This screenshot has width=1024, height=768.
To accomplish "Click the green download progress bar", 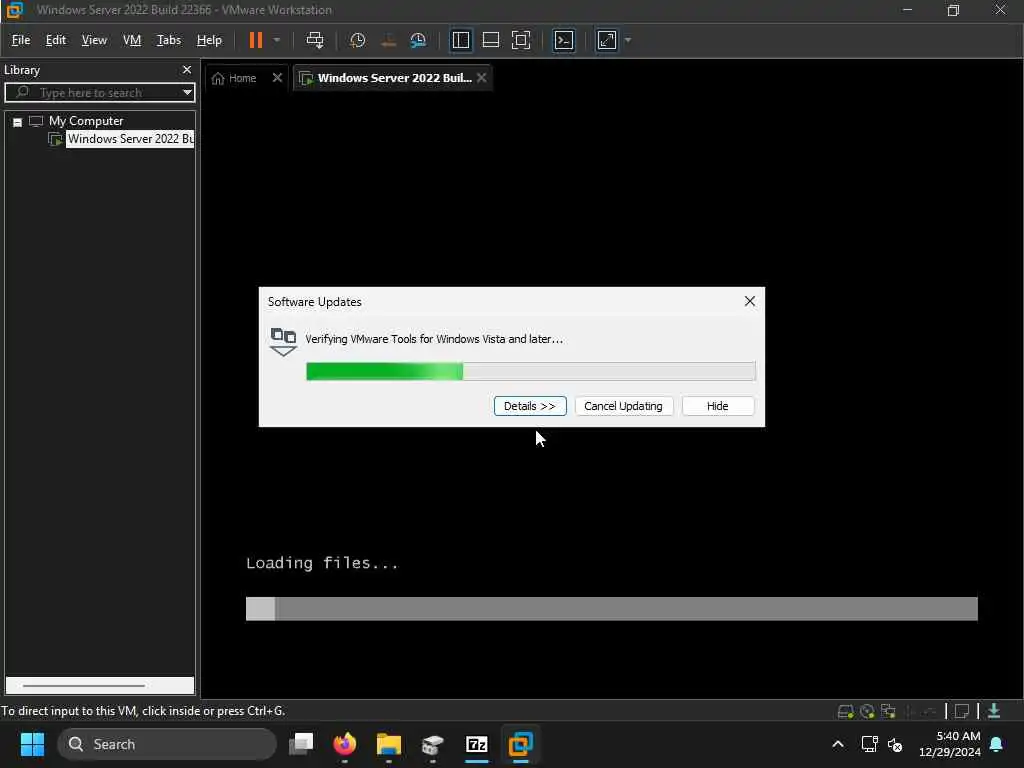I will point(530,372).
